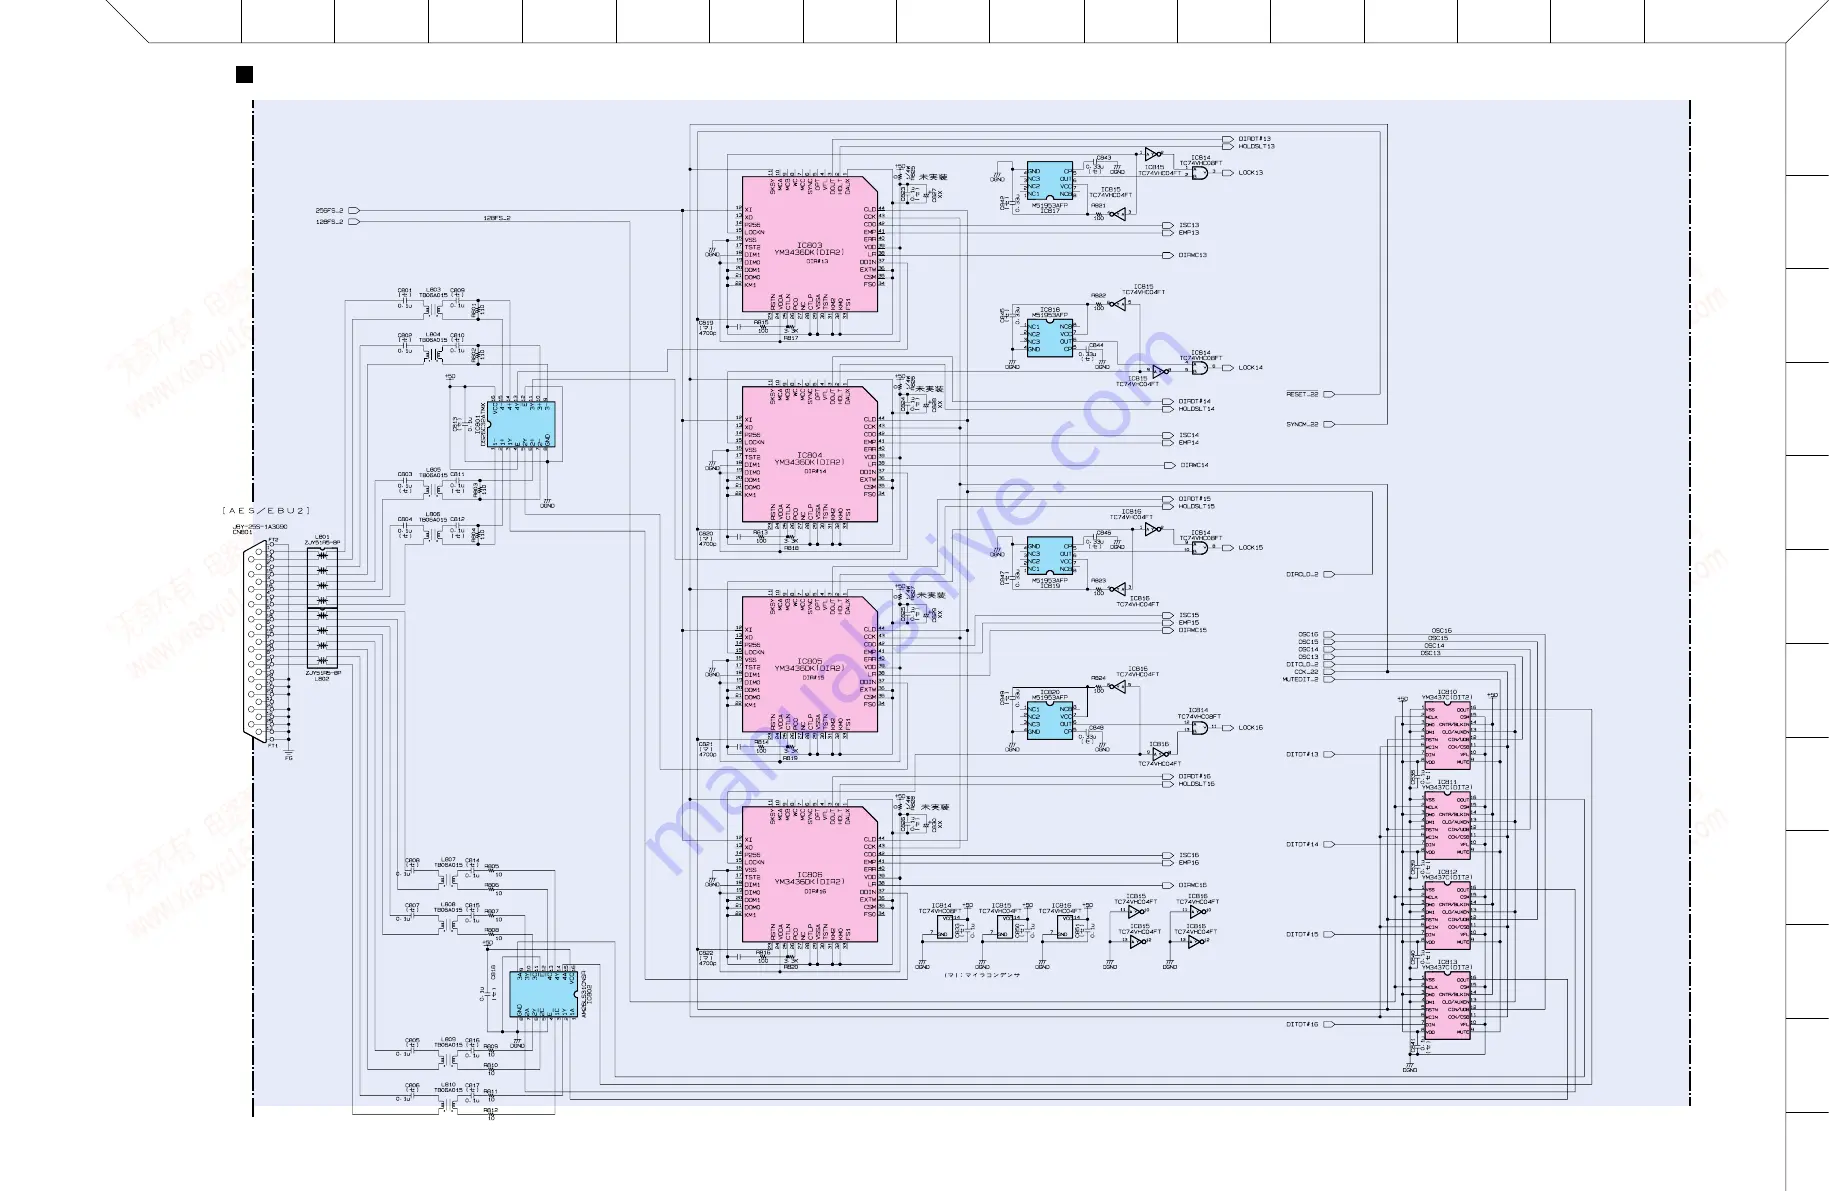The image size is (1829, 1191).
Task: Click the 'DITDT#16' input port label
Action: pos(1302,1025)
